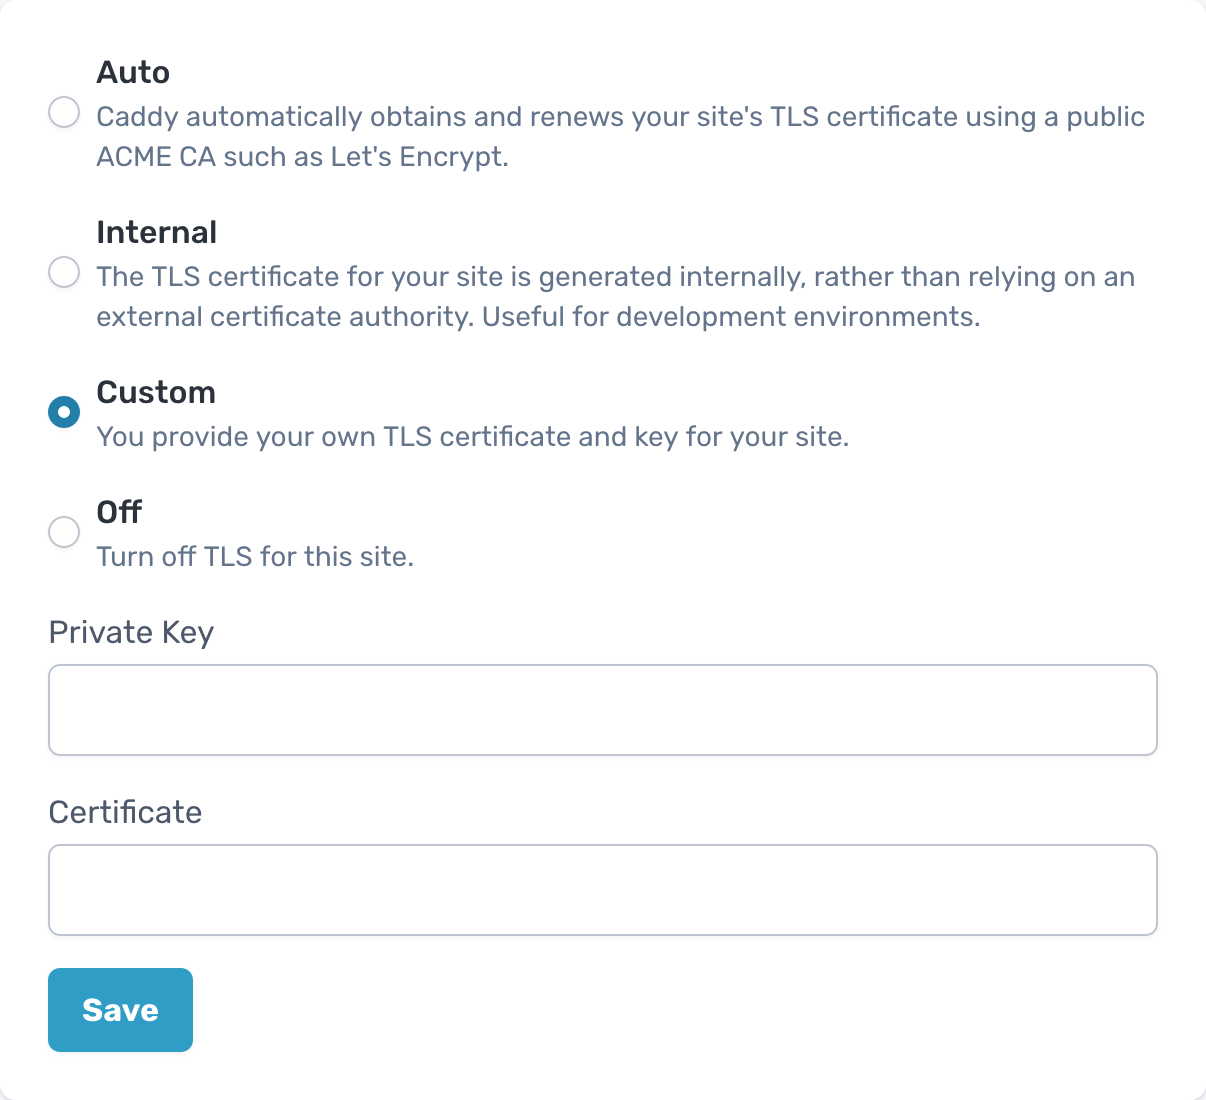The image size is (1206, 1100).
Task: Enable automatic ACME certificate renewal
Action: pyautogui.click(x=63, y=112)
